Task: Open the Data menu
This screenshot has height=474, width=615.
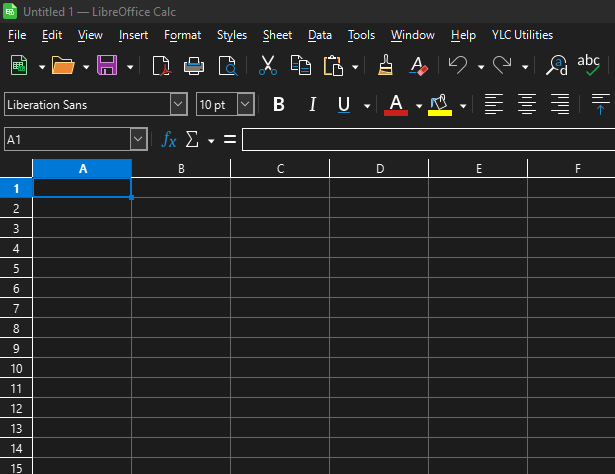Action: tap(320, 35)
